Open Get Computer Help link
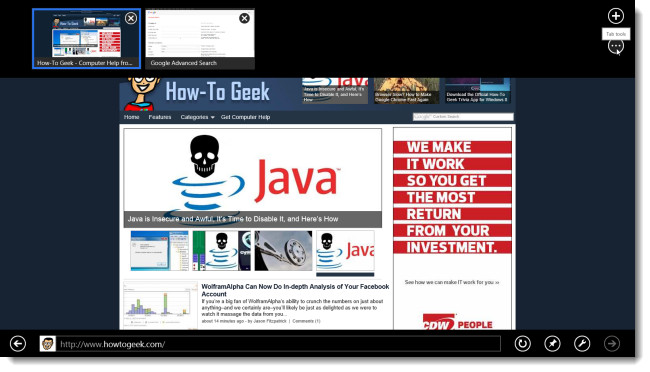650x372 pixels. click(245, 117)
